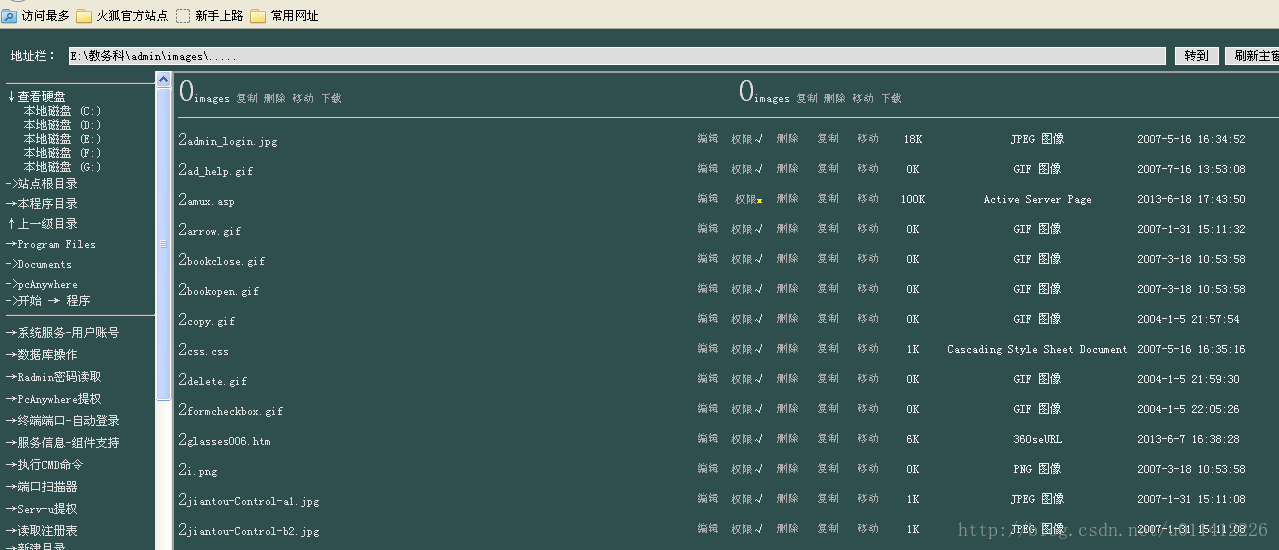Click the 转到 button

click(1197, 56)
